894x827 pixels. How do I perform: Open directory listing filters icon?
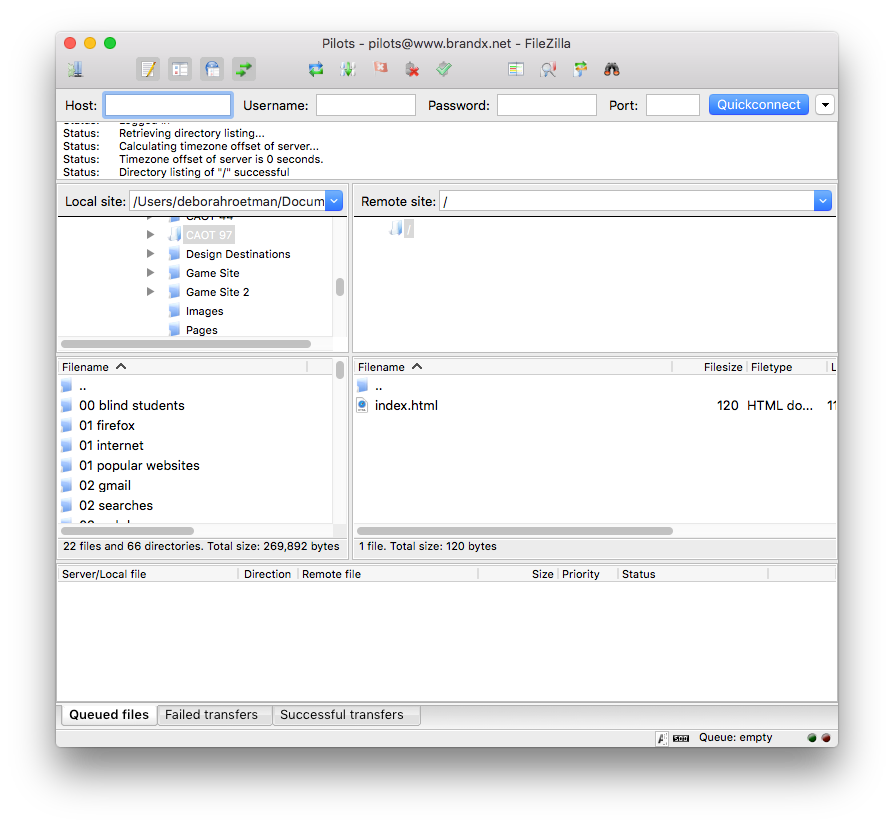coord(516,70)
